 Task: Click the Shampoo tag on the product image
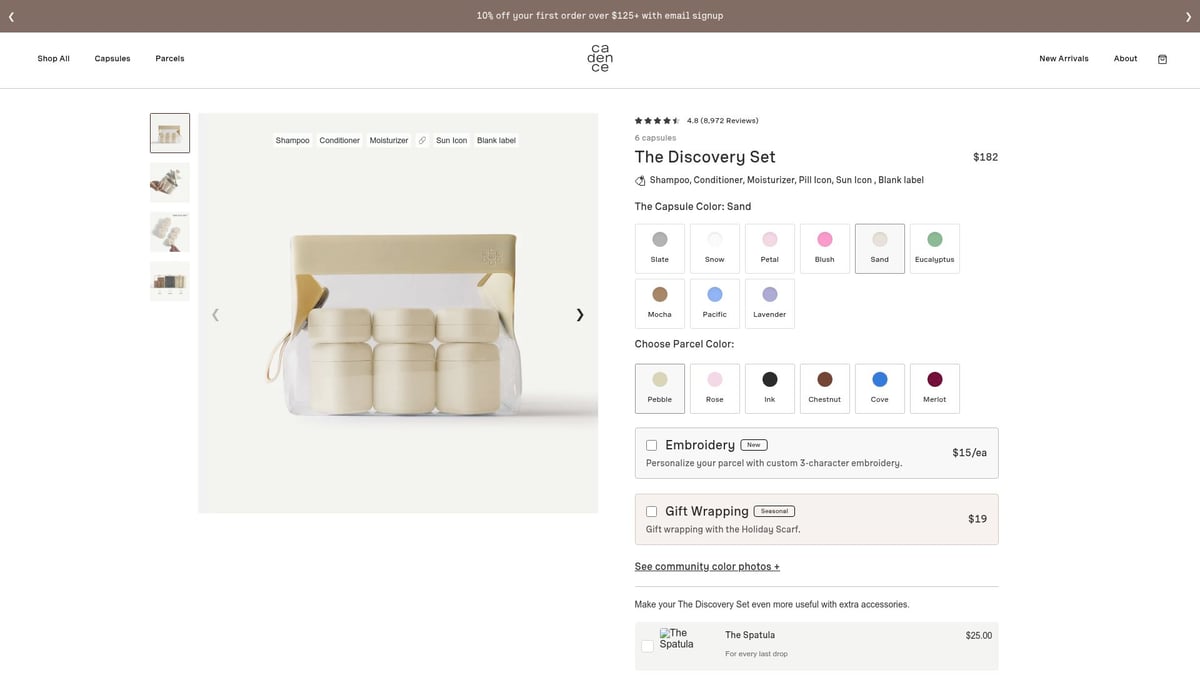(x=292, y=140)
